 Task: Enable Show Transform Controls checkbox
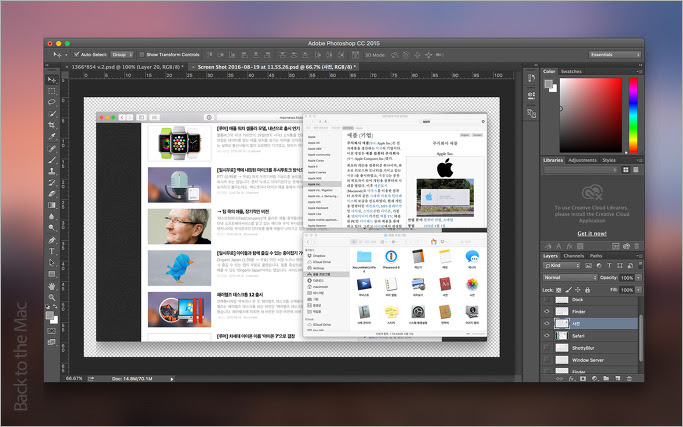pos(142,54)
